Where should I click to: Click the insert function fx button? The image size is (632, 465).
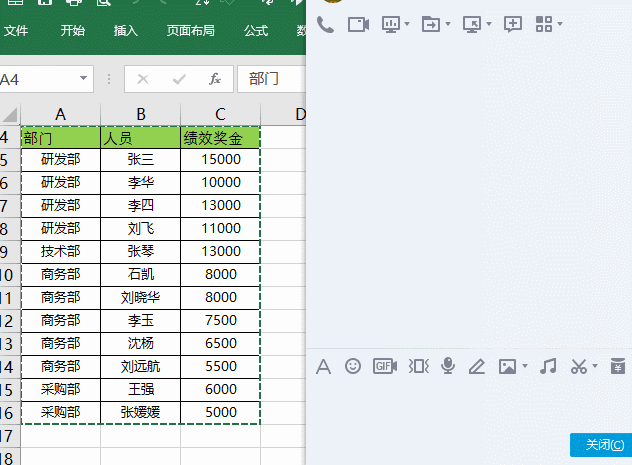click(215, 79)
